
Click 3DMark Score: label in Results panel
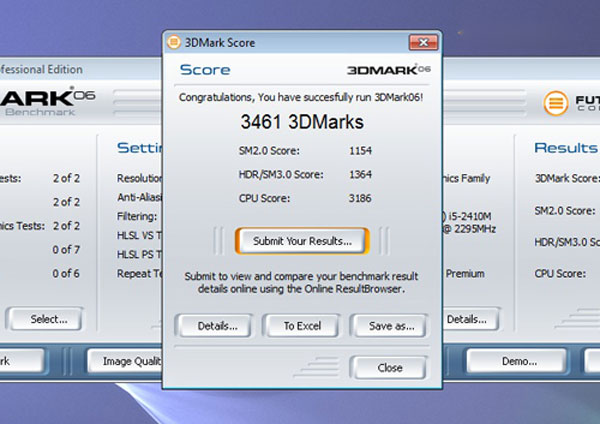click(566, 178)
